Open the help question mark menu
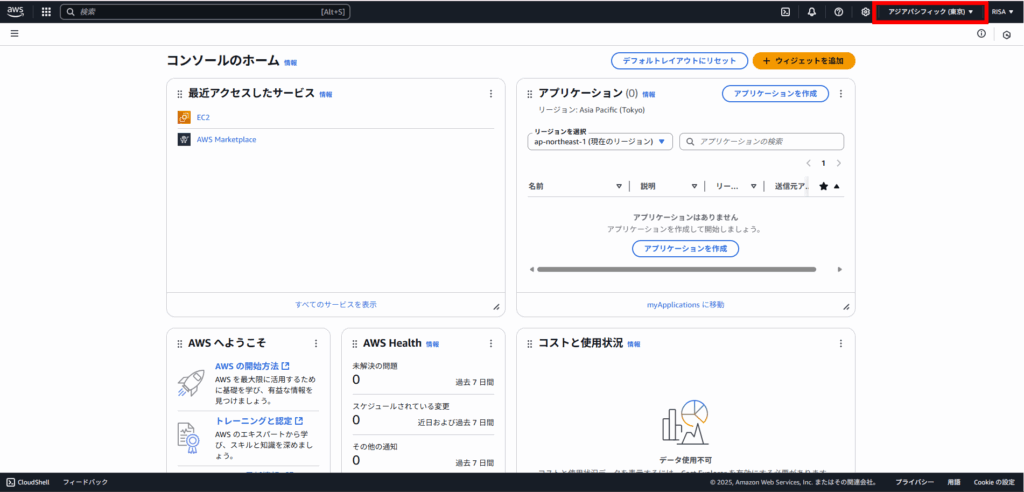Image resolution: width=1024 pixels, height=492 pixels. [839, 12]
